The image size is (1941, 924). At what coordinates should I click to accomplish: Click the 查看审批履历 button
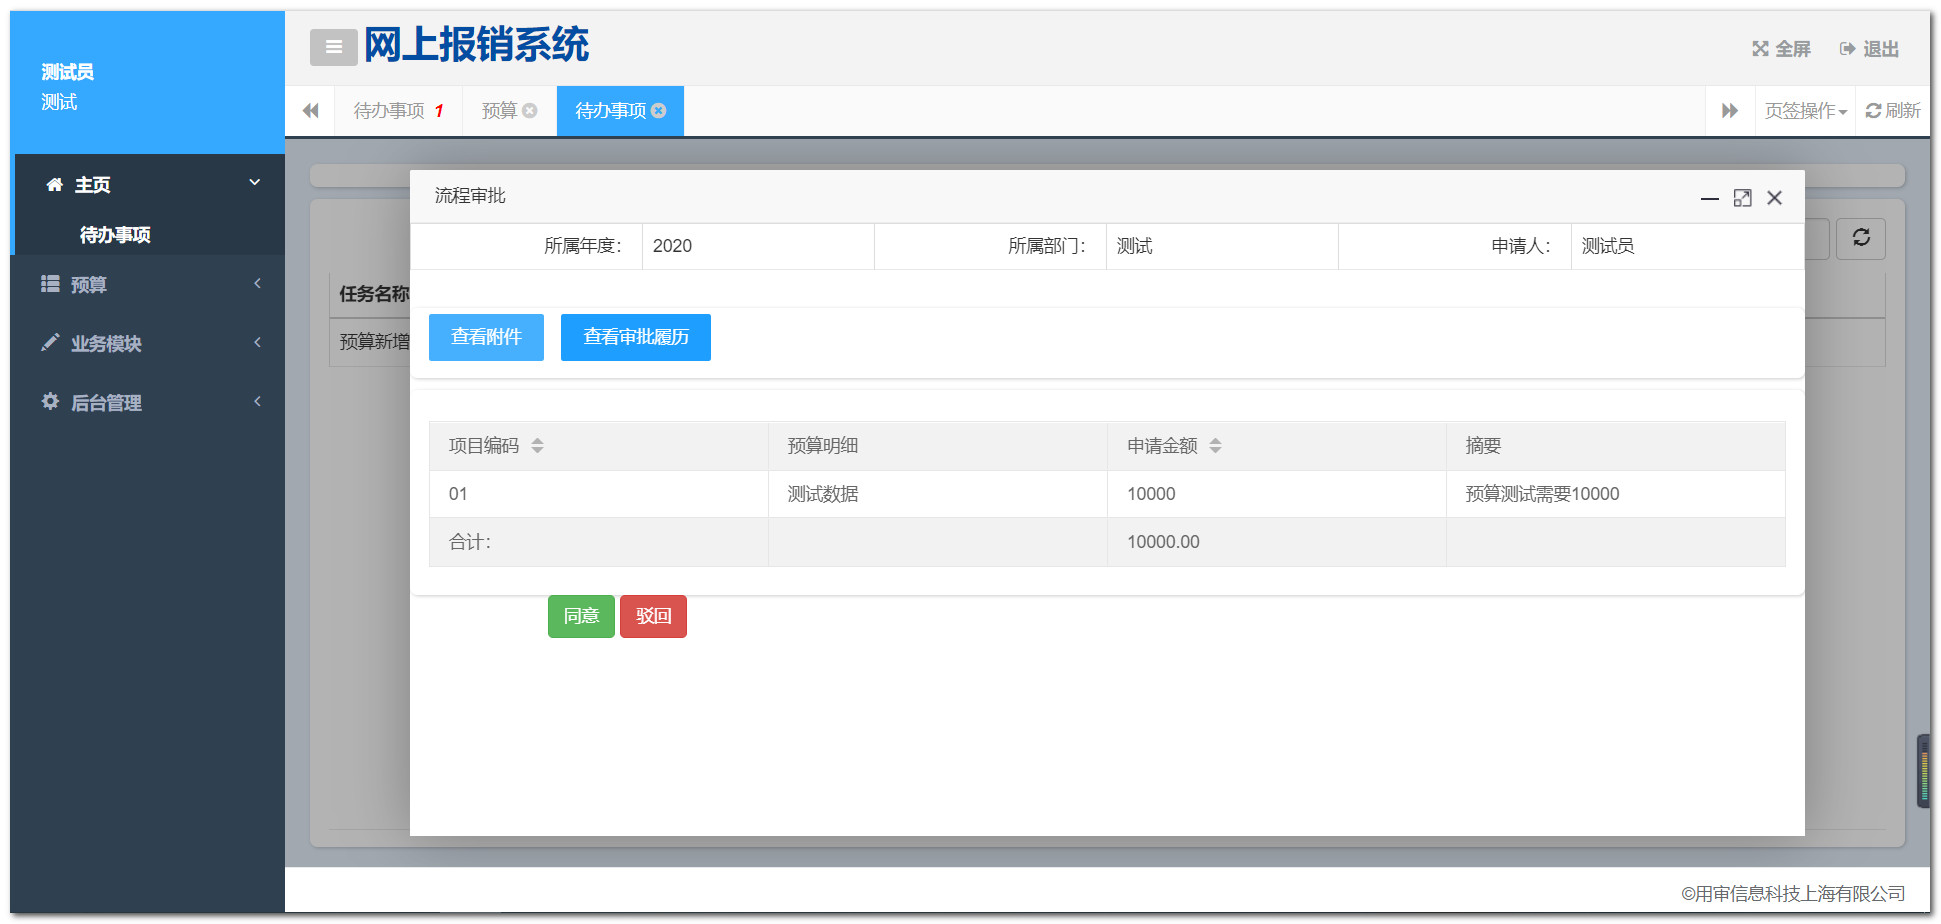635,337
